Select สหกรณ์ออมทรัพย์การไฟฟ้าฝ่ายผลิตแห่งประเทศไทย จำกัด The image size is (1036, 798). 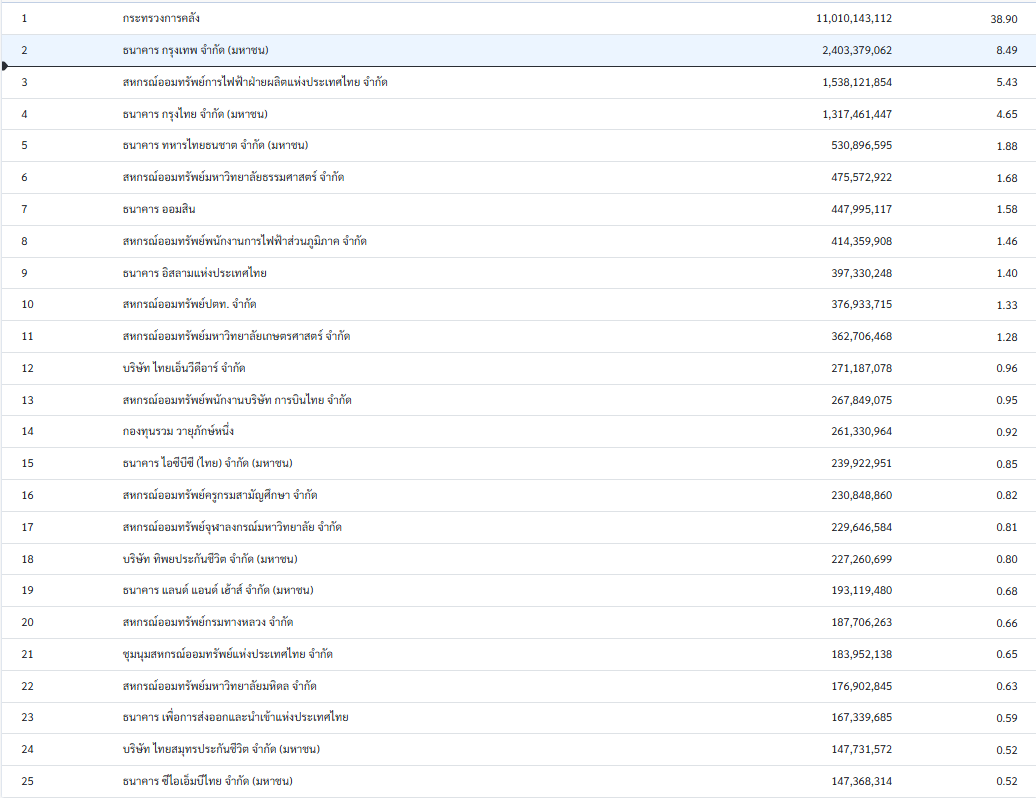click(255, 82)
